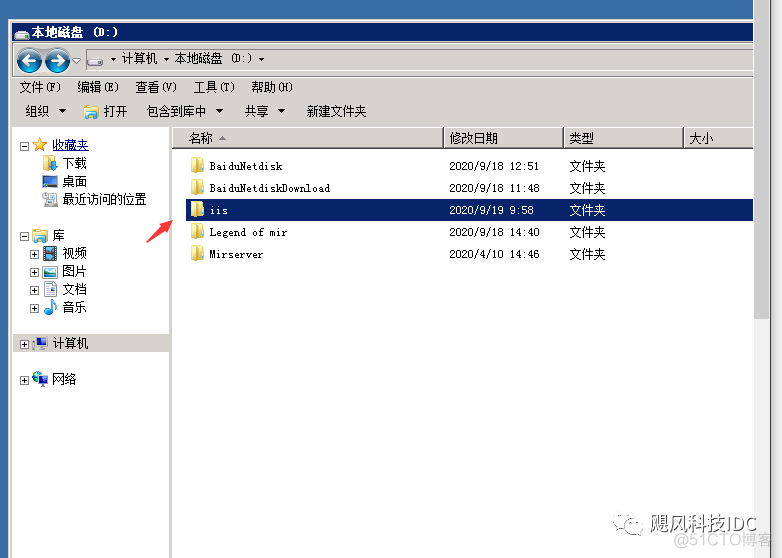Expand the 网络 tree node

(x=24, y=380)
